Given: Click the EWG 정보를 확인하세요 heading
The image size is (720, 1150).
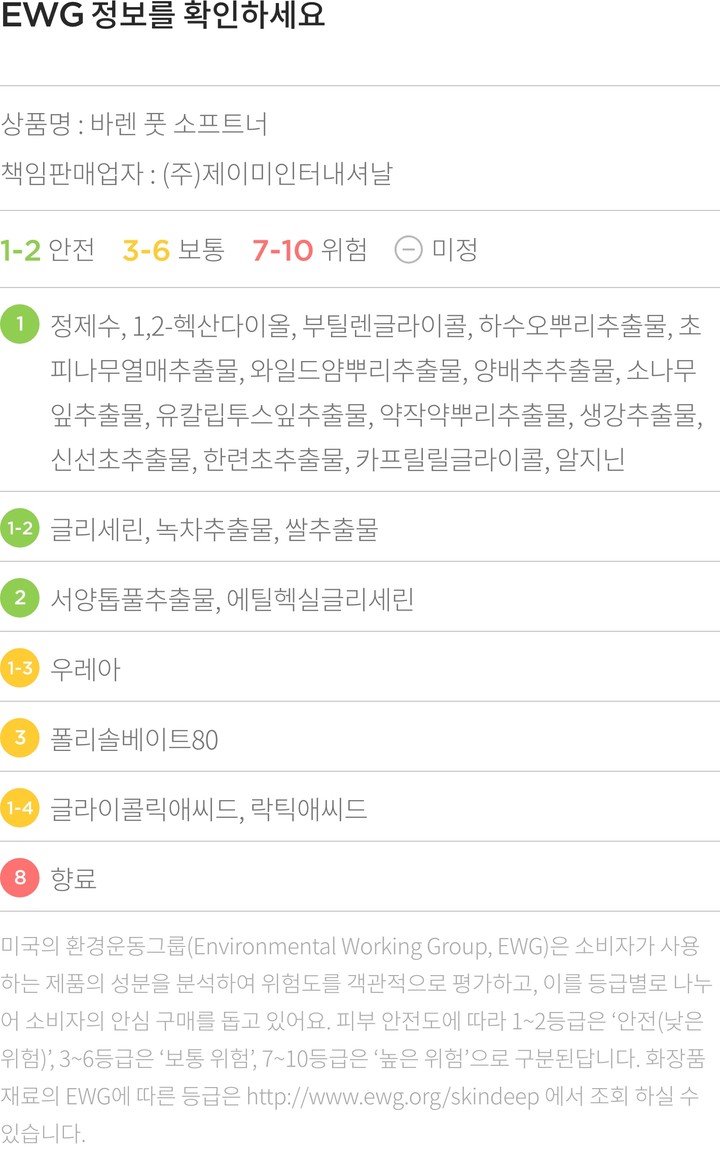Looking at the screenshot, I should 163,18.
